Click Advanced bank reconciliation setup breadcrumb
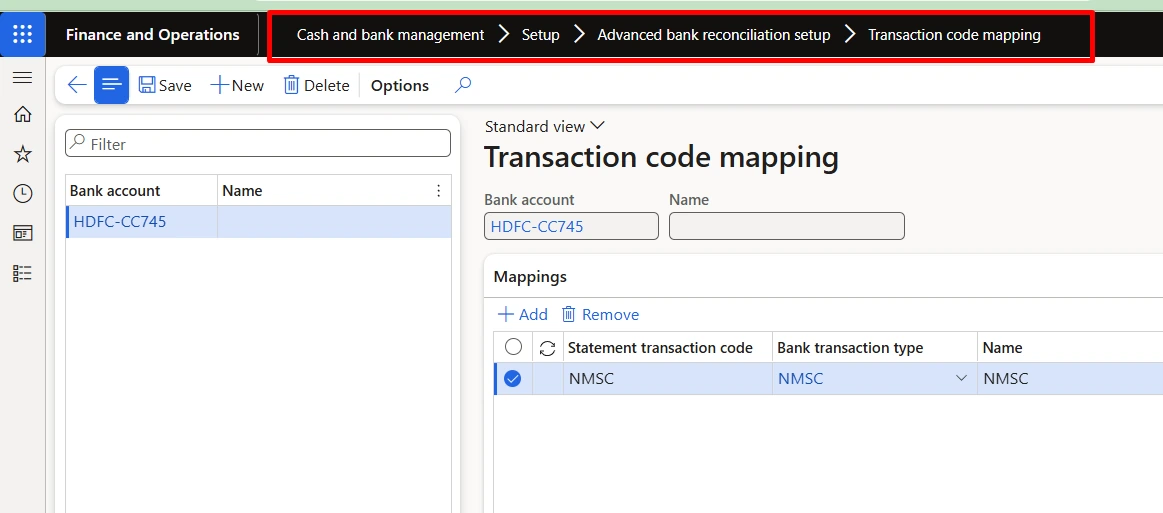The width and height of the screenshot is (1163, 513). pyautogui.click(x=714, y=35)
